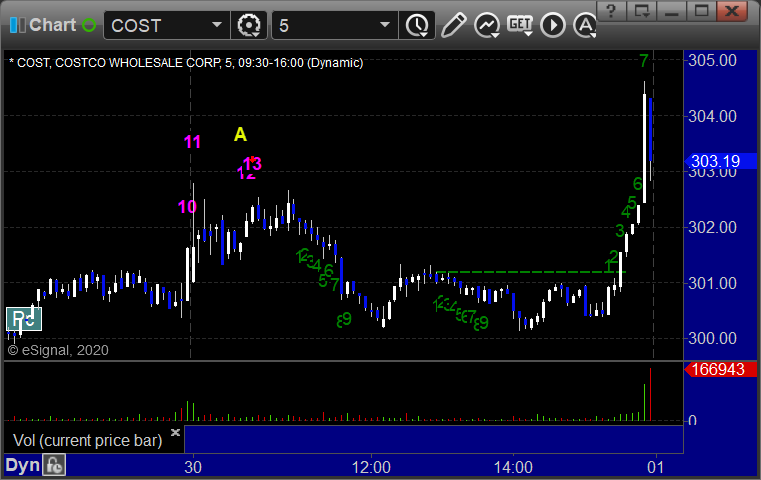Click the play replay button icon

pyautogui.click(x=553, y=25)
